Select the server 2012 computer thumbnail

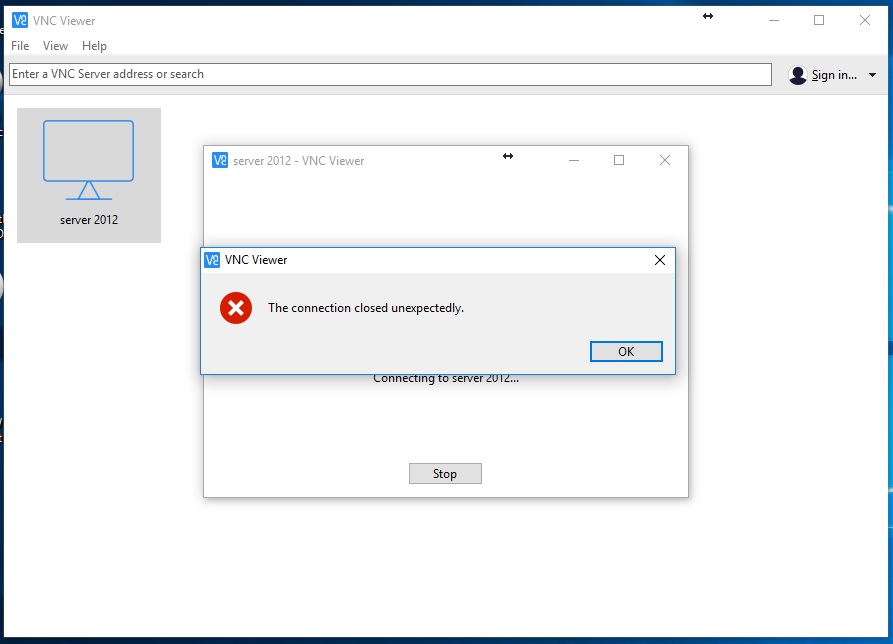click(x=89, y=175)
